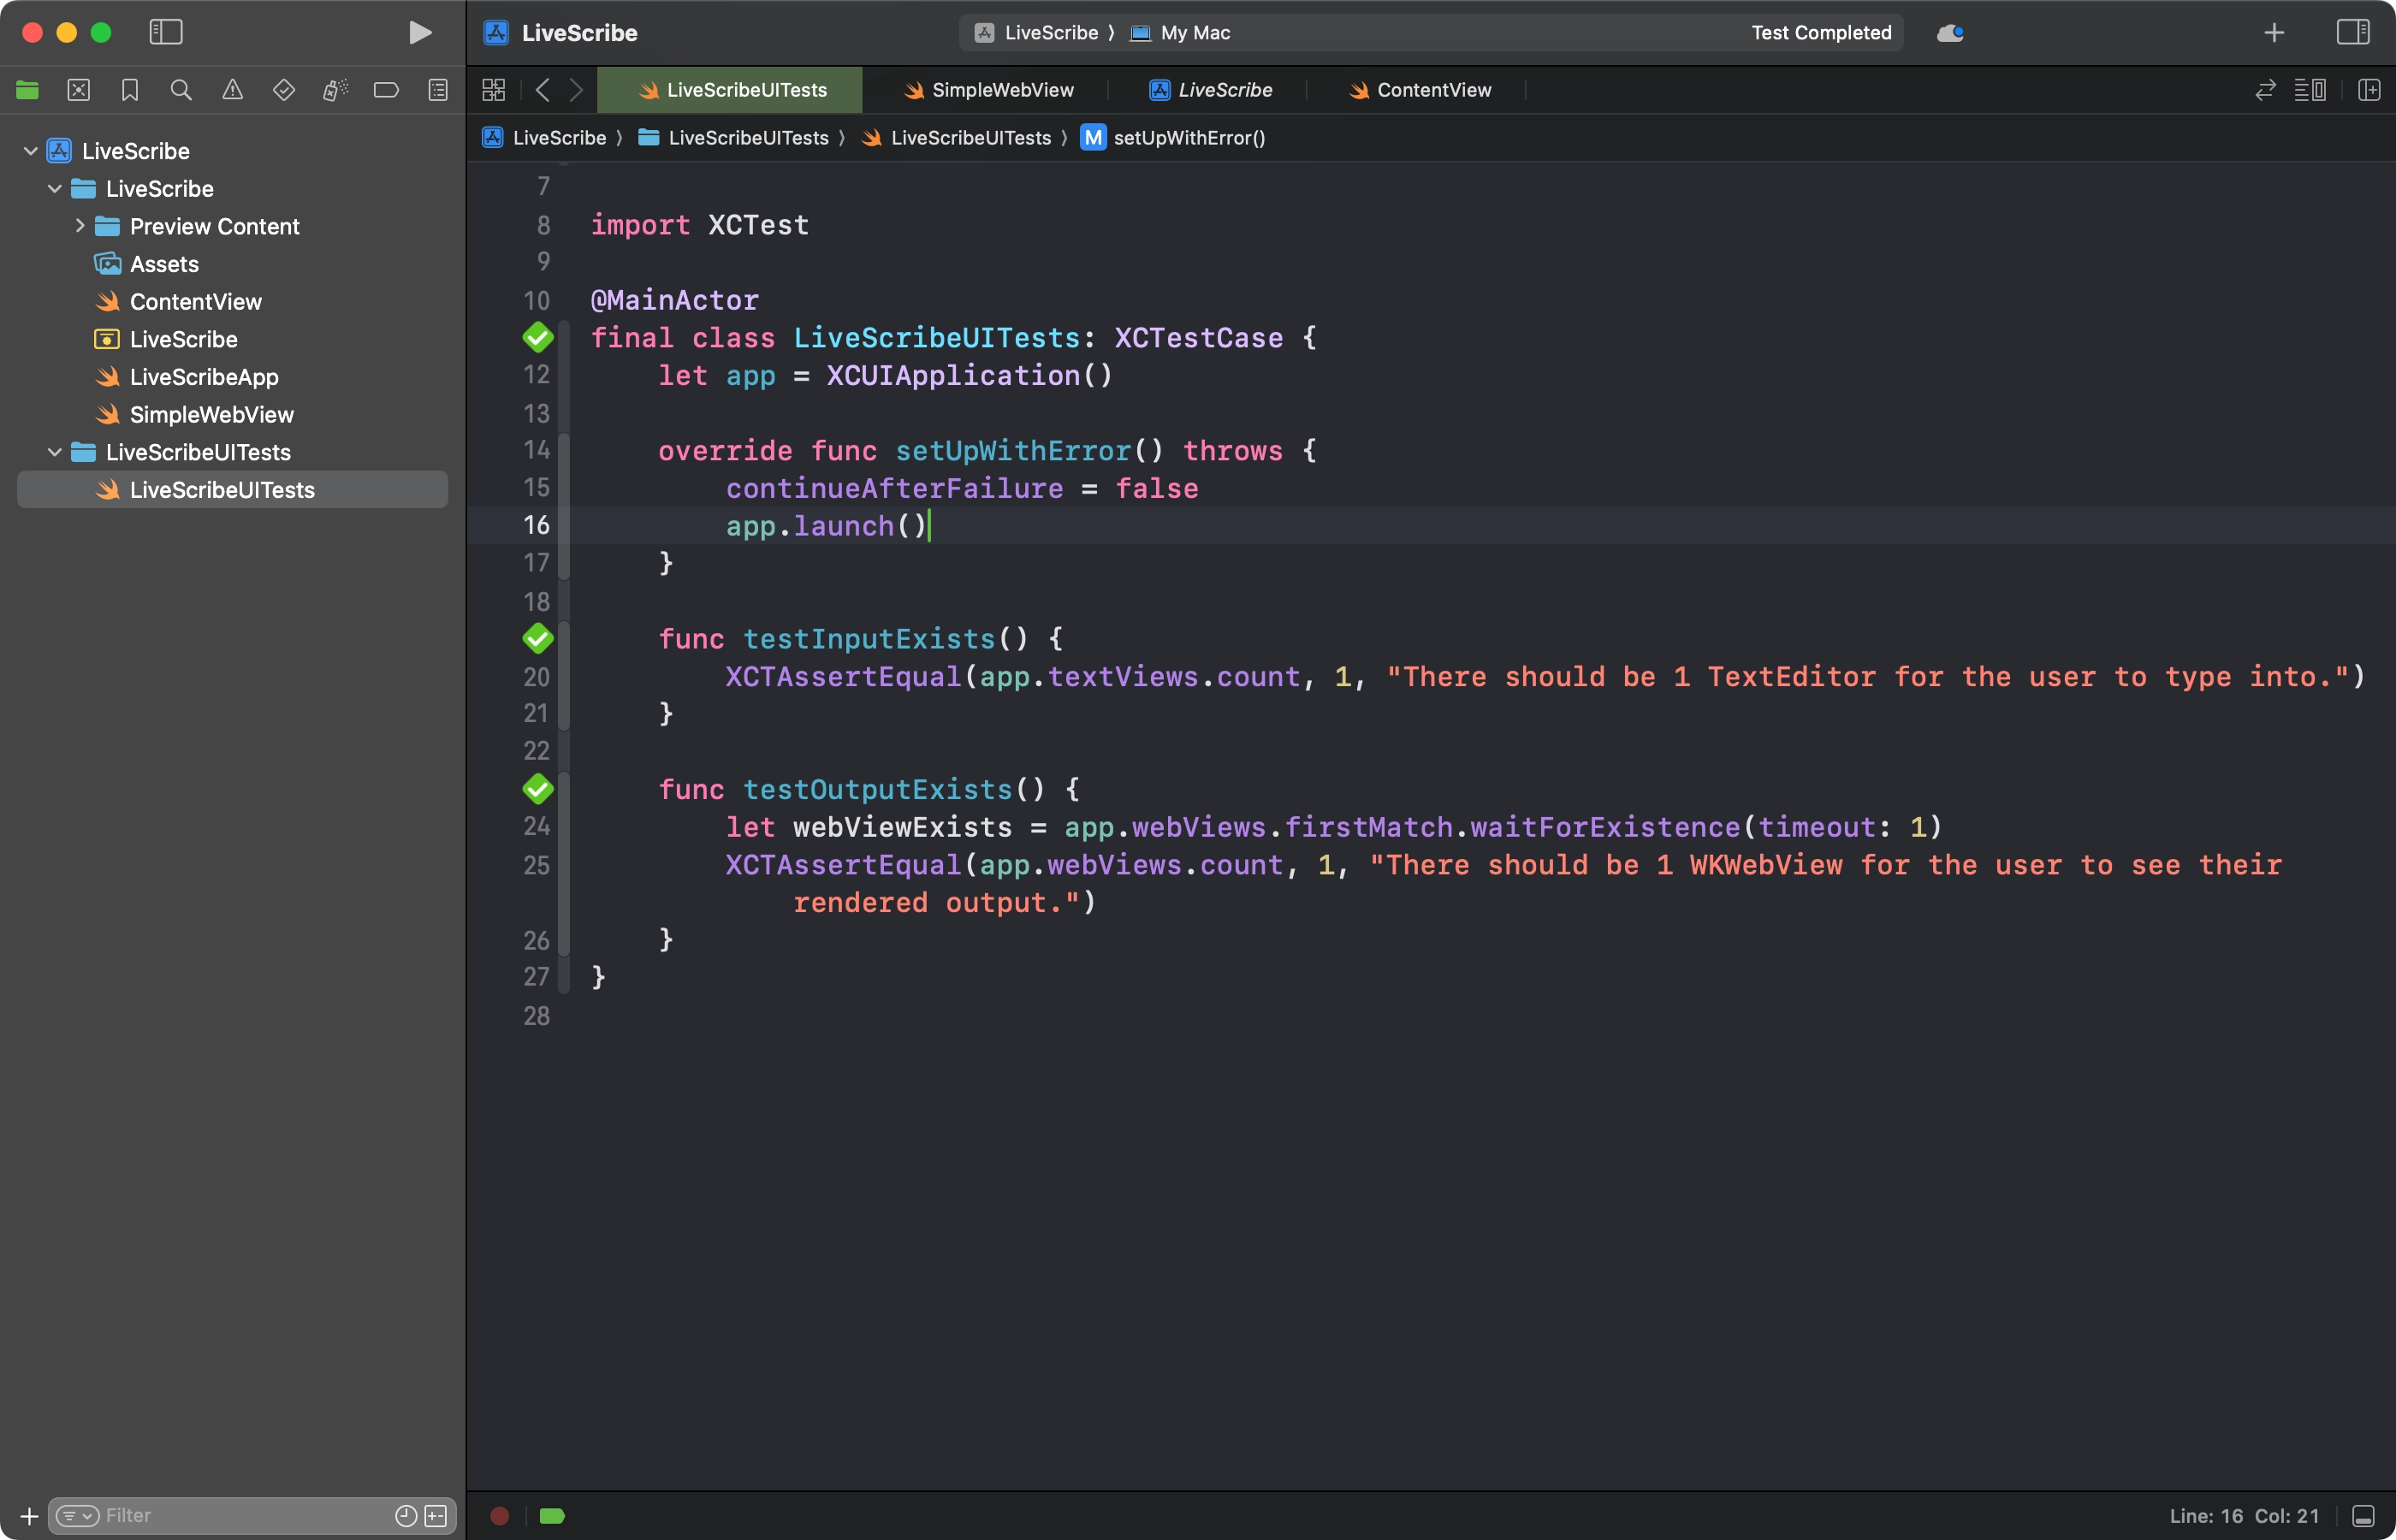Viewport: 2396px width, 1540px height.
Task: Toggle the right inspector panel
Action: pos(2352,33)
